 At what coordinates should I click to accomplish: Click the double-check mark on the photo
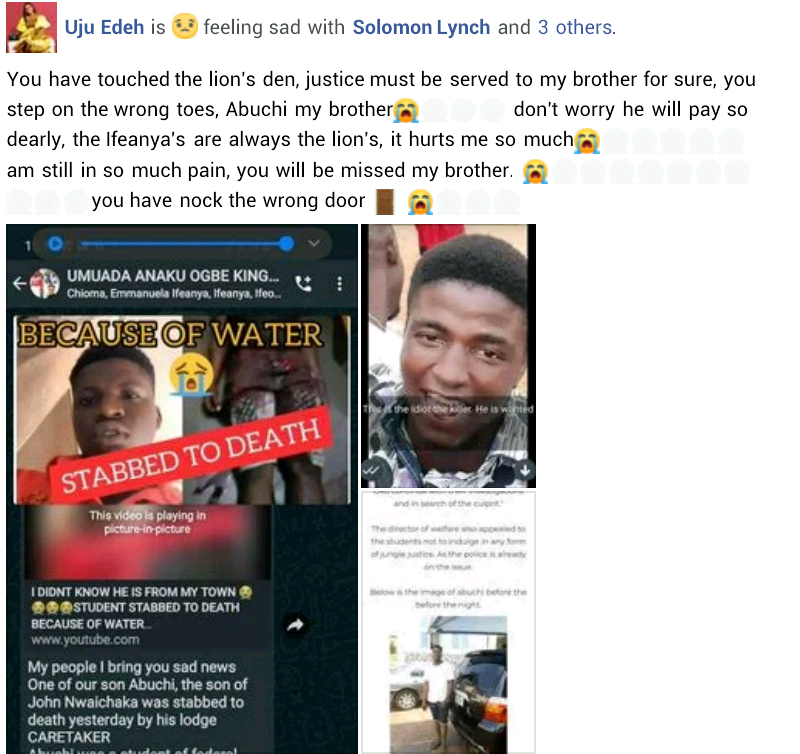(x=372, y=470)
